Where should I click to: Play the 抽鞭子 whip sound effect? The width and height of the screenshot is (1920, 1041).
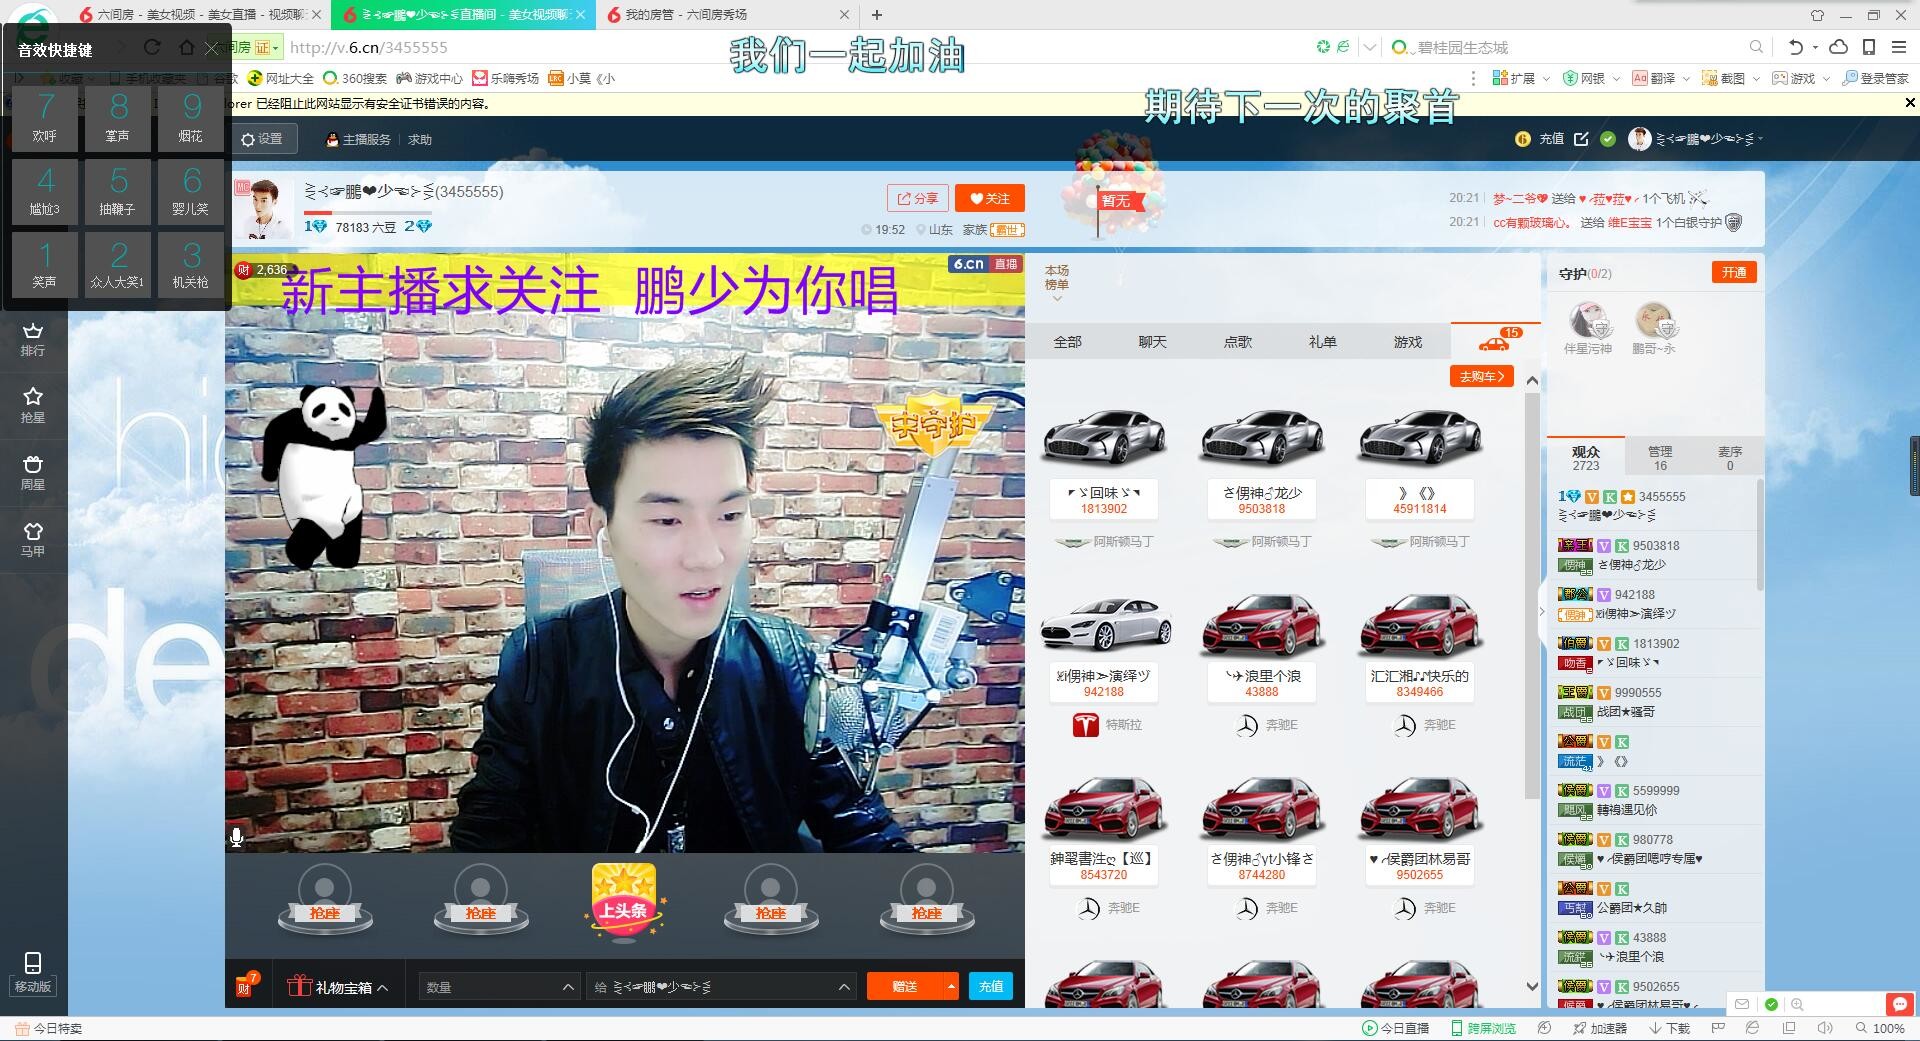[118, 192]
